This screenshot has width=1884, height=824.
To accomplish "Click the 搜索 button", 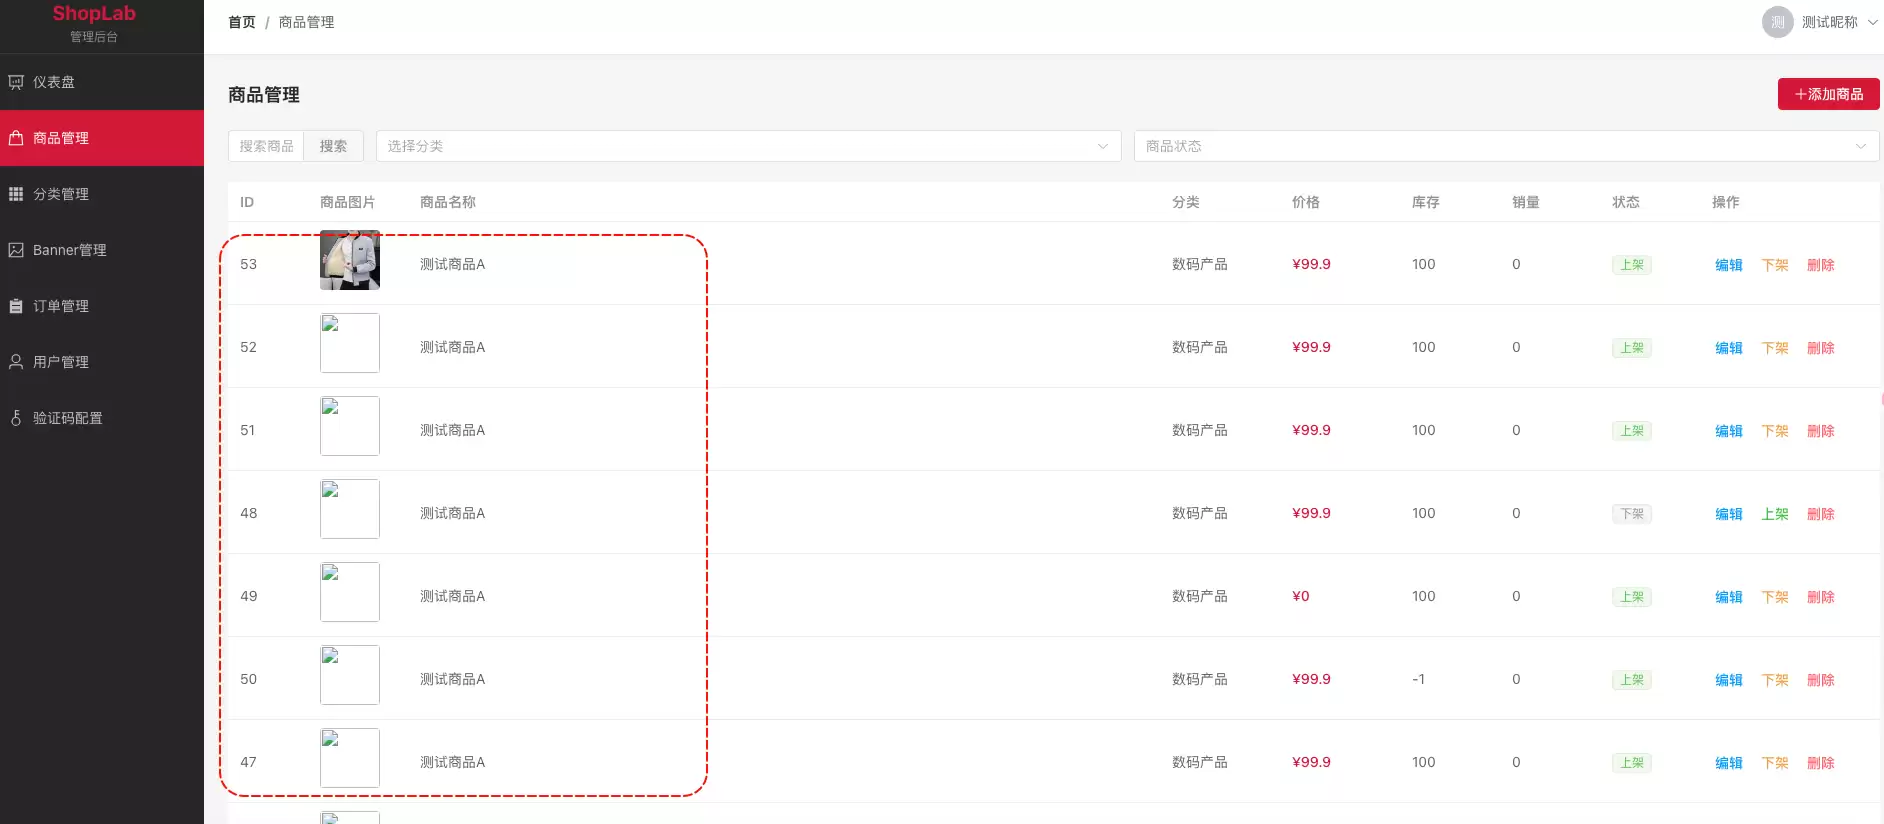I will [333, 146].
